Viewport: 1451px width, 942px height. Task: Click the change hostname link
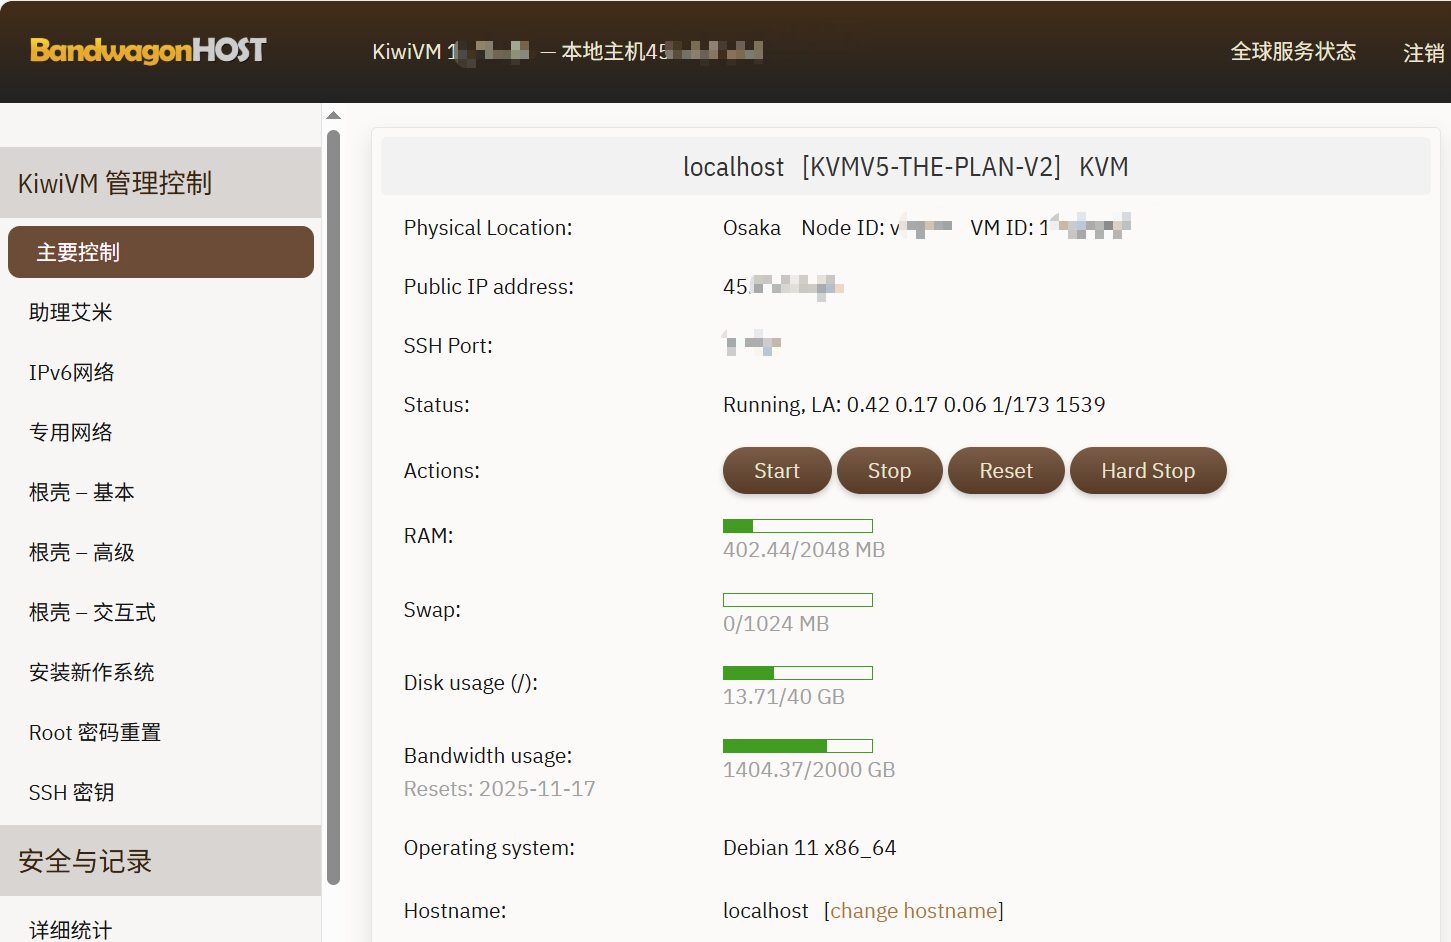913,911
